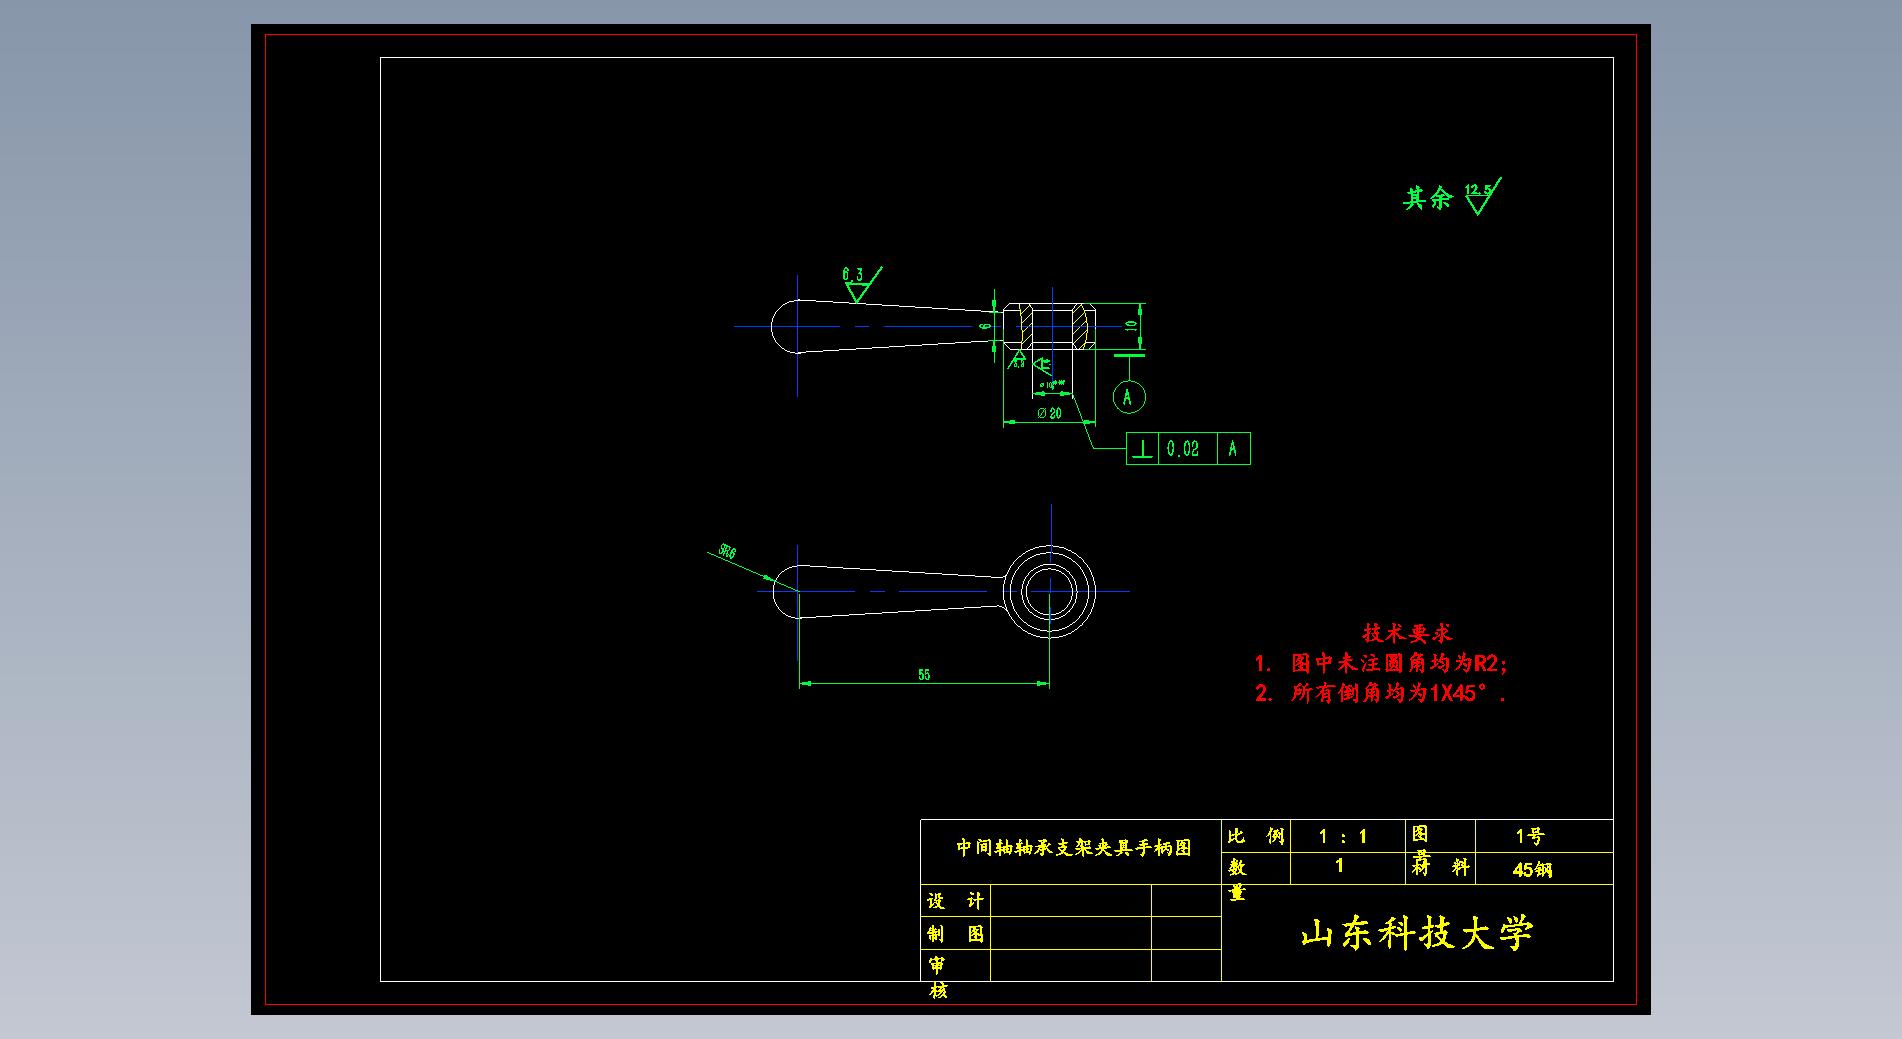
Task: Click the Ø20 diameter dimension
Action: point(1049,412)
